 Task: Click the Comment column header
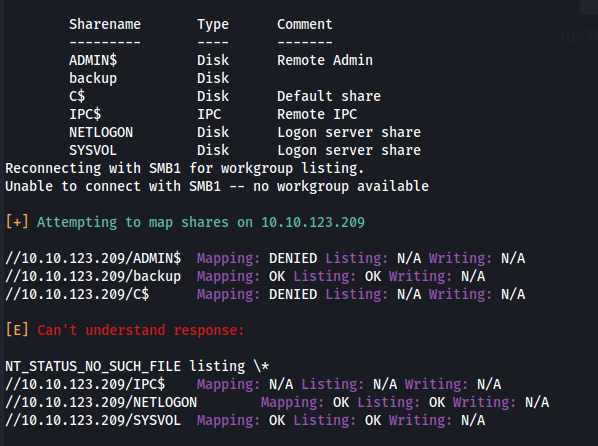305,24
